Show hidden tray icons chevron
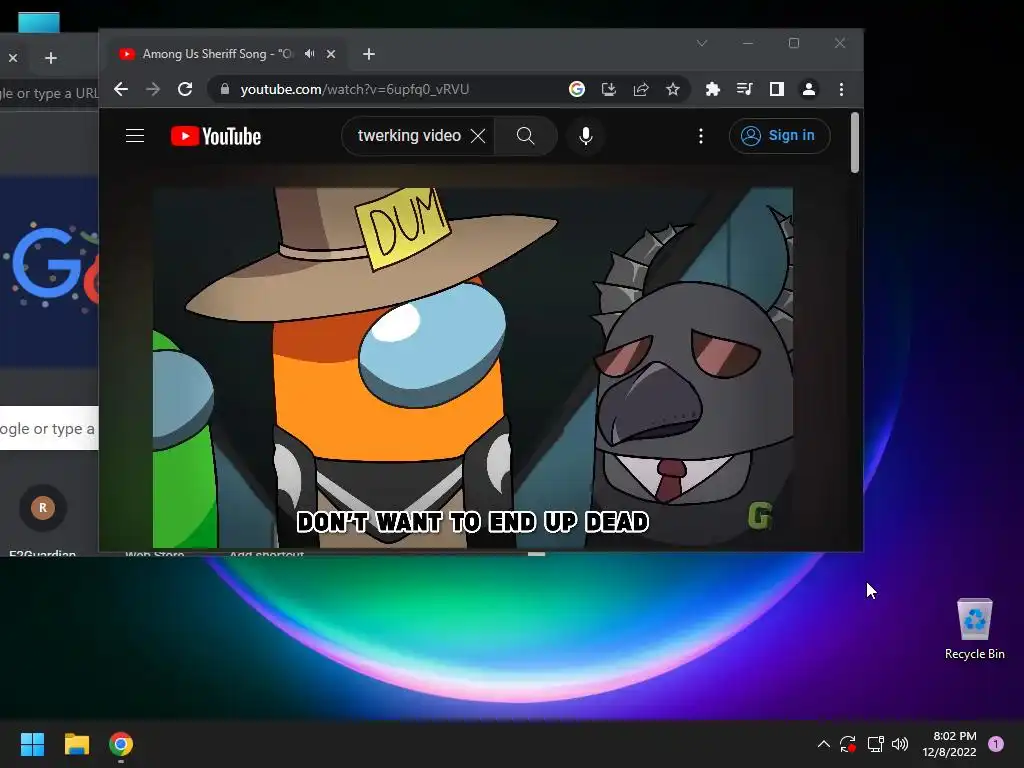The width and height of the screenshot is (1024, 768). (824, 744)
